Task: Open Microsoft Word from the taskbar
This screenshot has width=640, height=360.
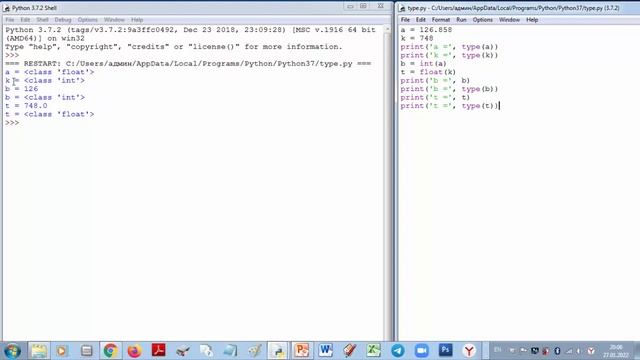Action: pos(326,351)
